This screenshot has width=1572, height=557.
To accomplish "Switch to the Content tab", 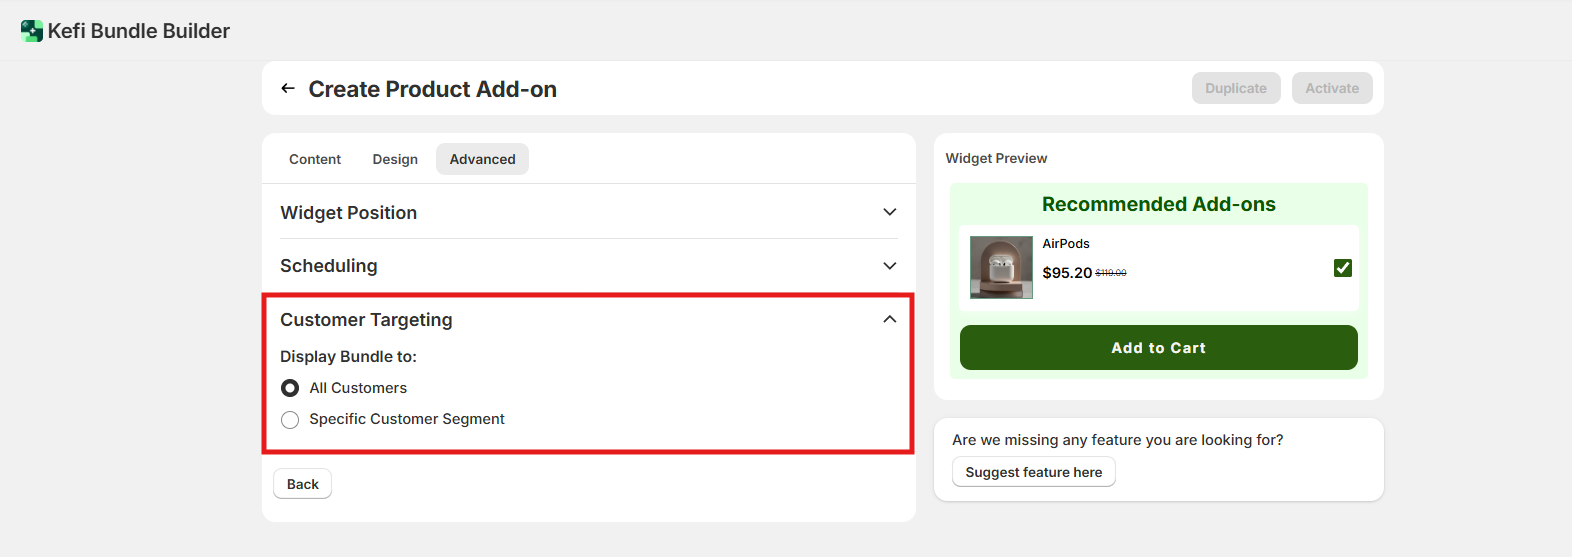I will point(315,159).
